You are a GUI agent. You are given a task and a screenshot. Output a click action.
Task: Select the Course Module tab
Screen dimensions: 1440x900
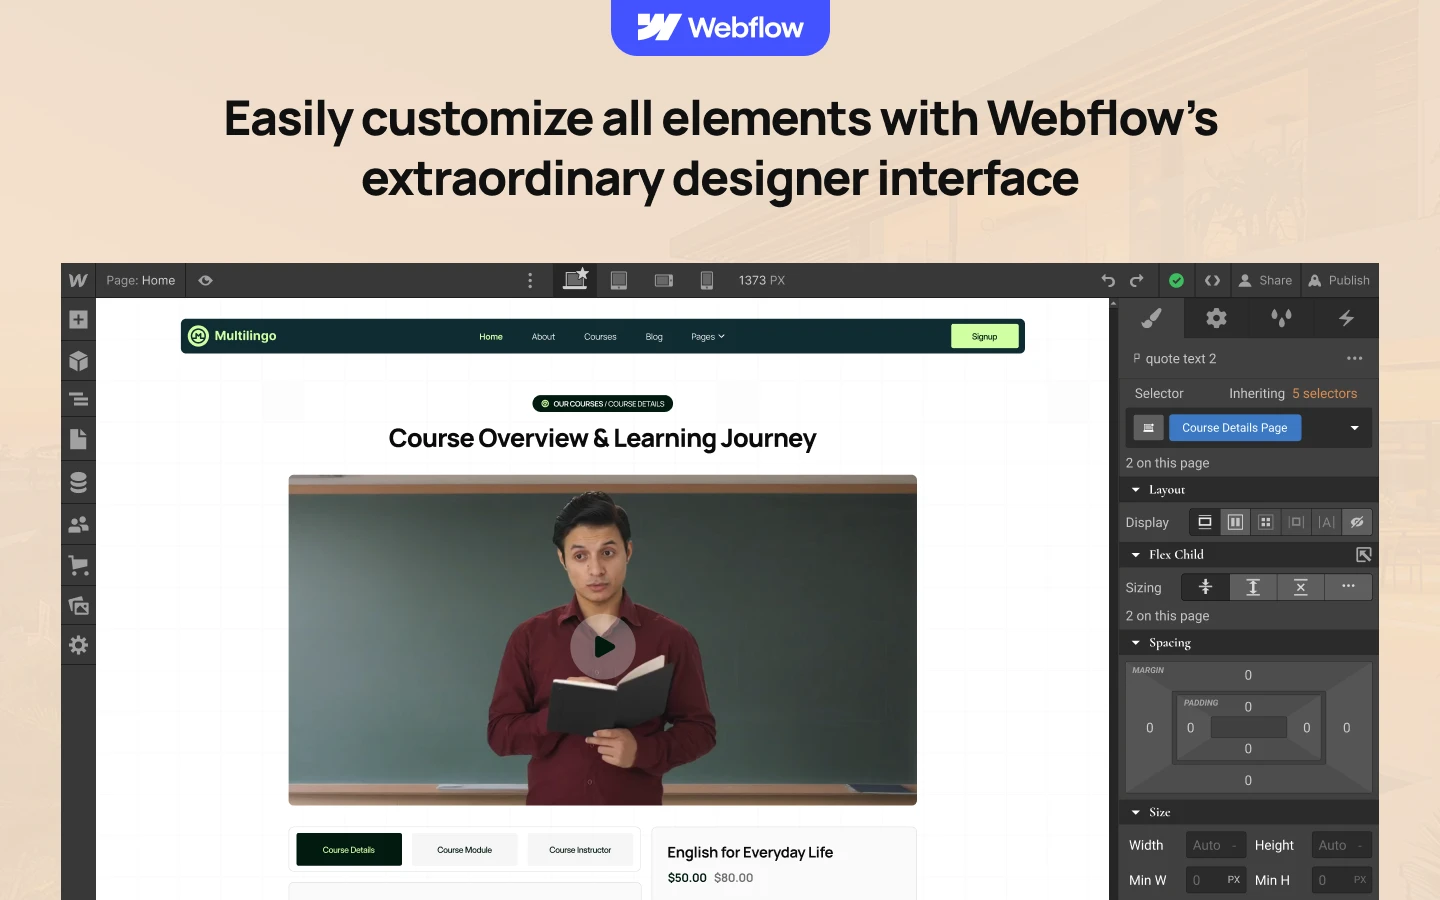(x=464, y=850)
